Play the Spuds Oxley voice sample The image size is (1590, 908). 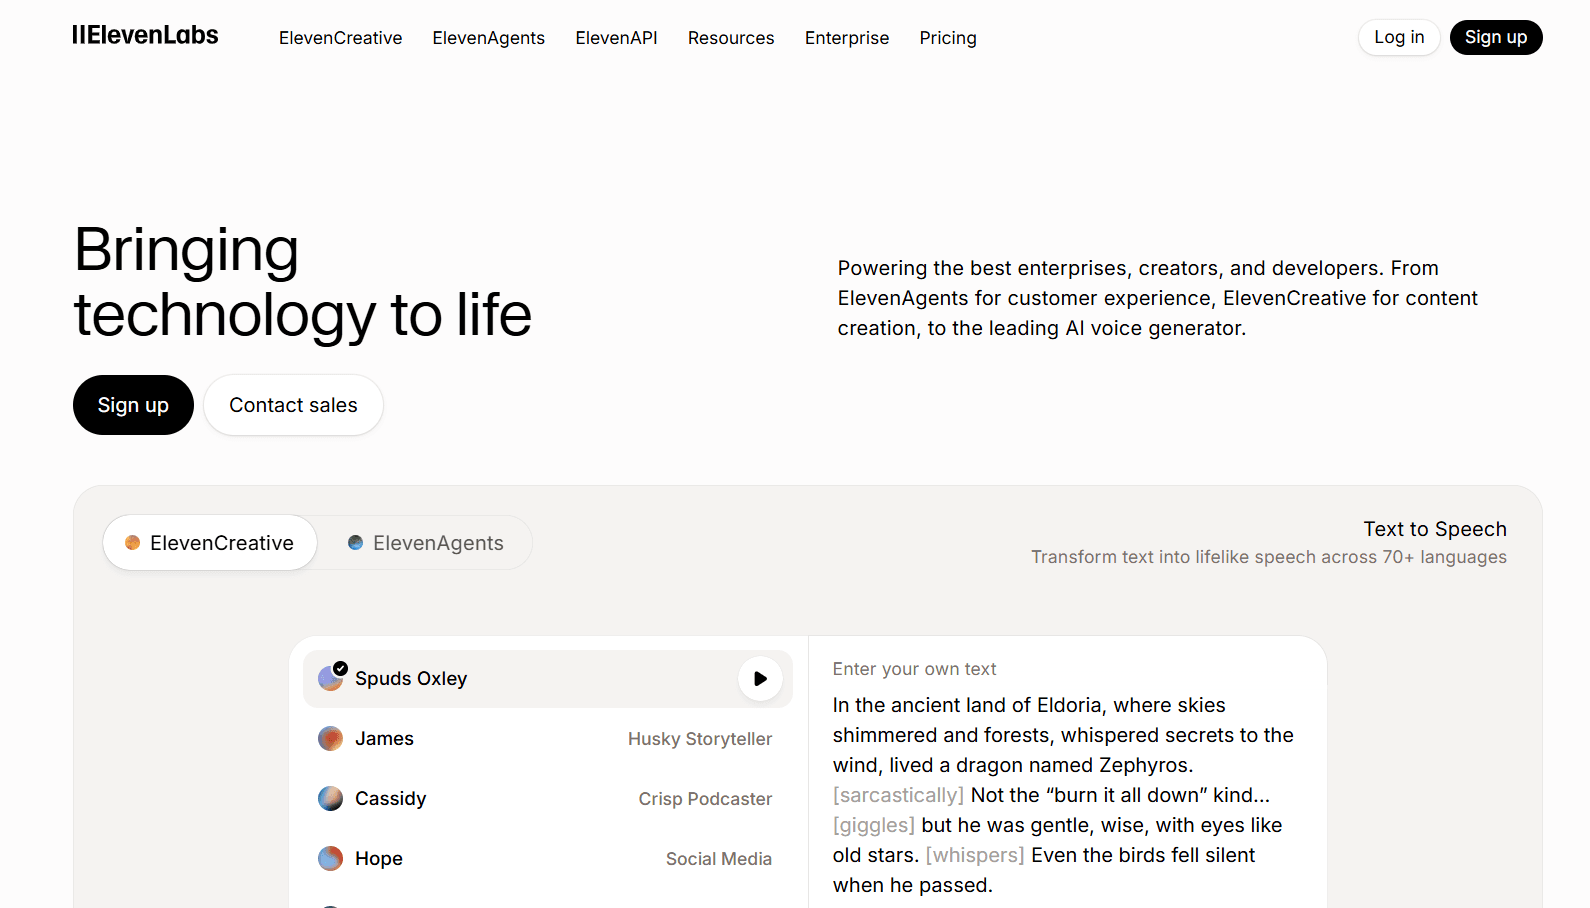[x=760, y=679]
